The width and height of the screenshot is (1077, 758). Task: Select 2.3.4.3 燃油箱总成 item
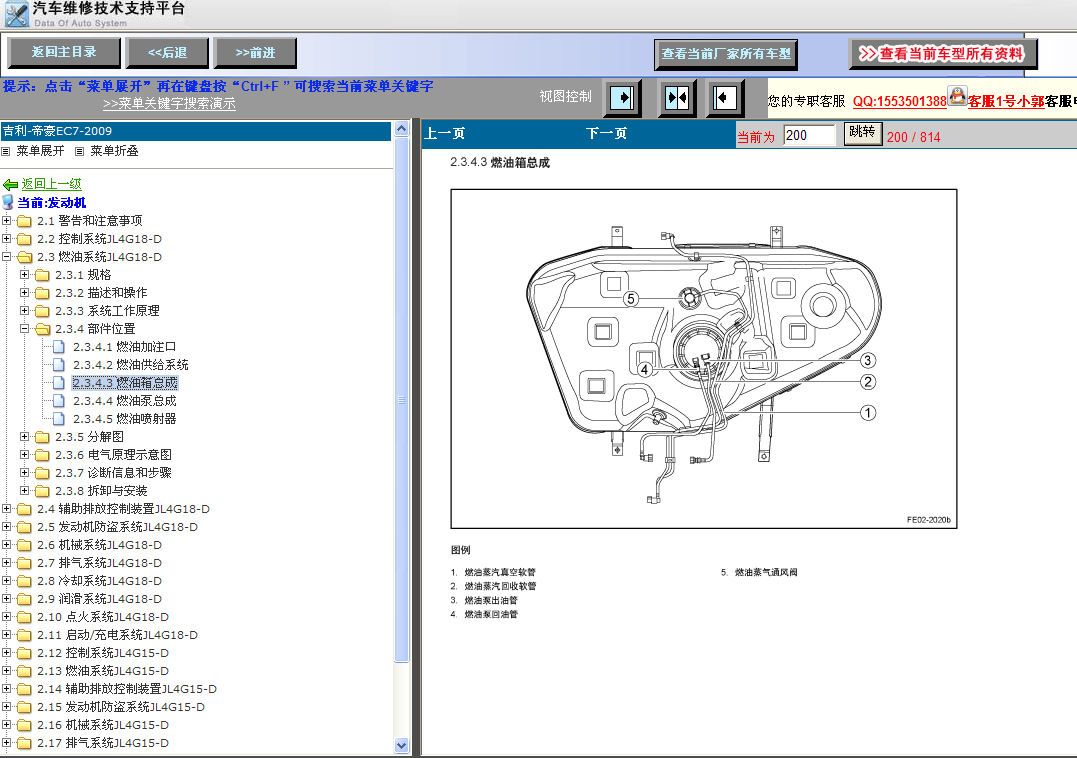(125, 383)
